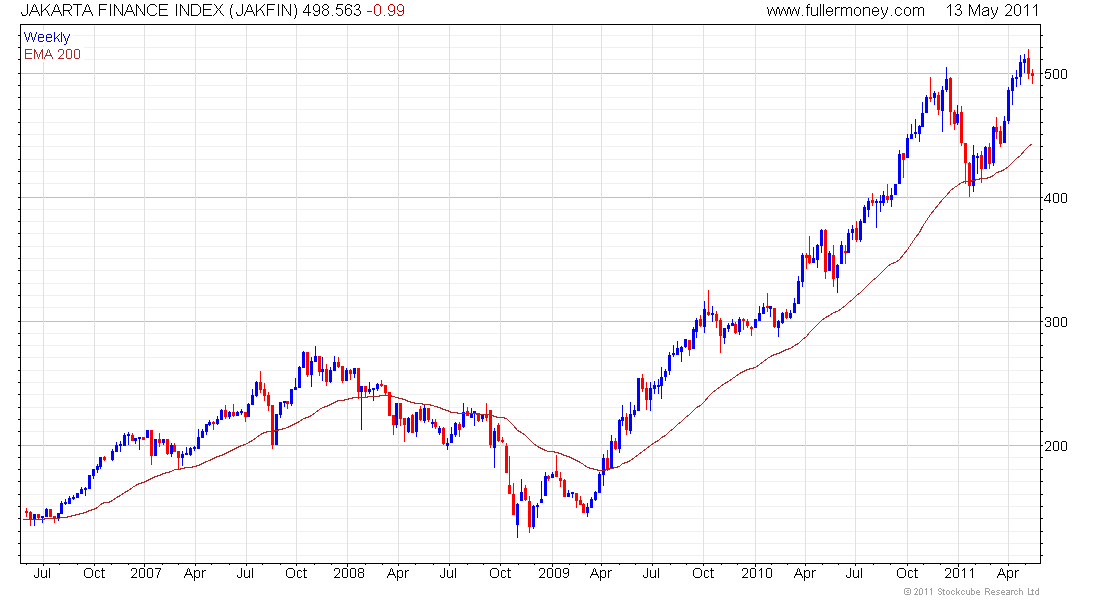
Task: Select the 2009 marker on time axis
Action: tap(553, 574)
